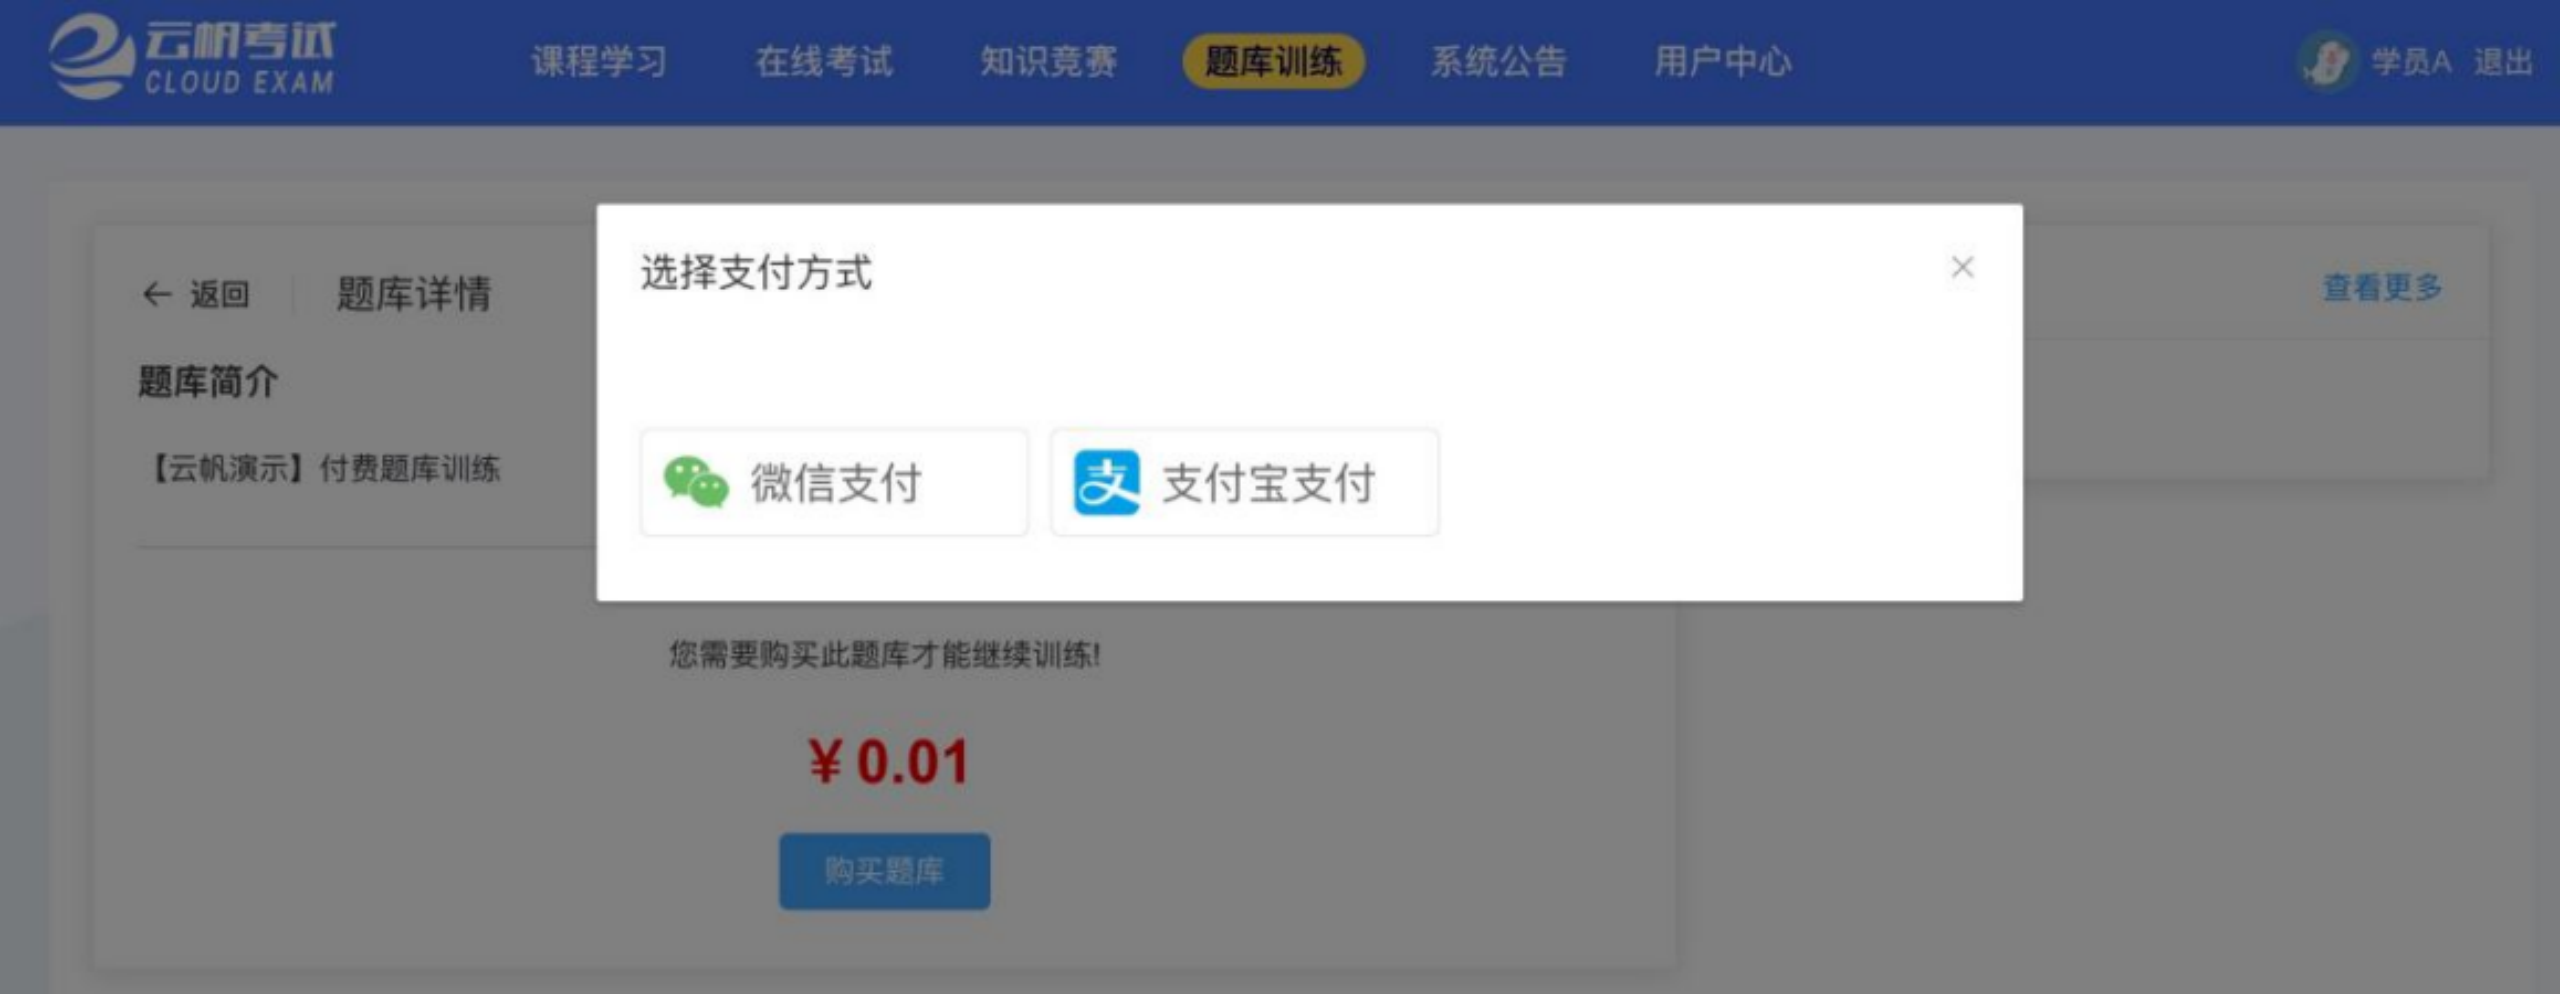Open 系统公告 in top navigation

click(1498, 62)
